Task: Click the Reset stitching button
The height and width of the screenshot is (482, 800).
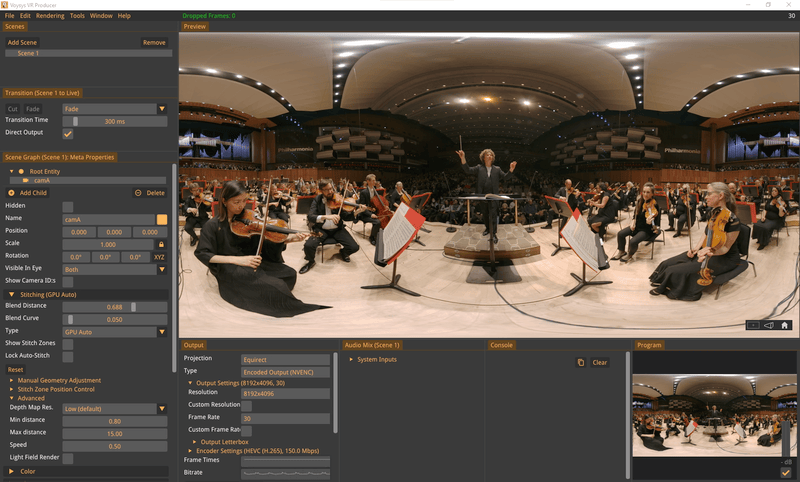Action: [x=15, y=369]
